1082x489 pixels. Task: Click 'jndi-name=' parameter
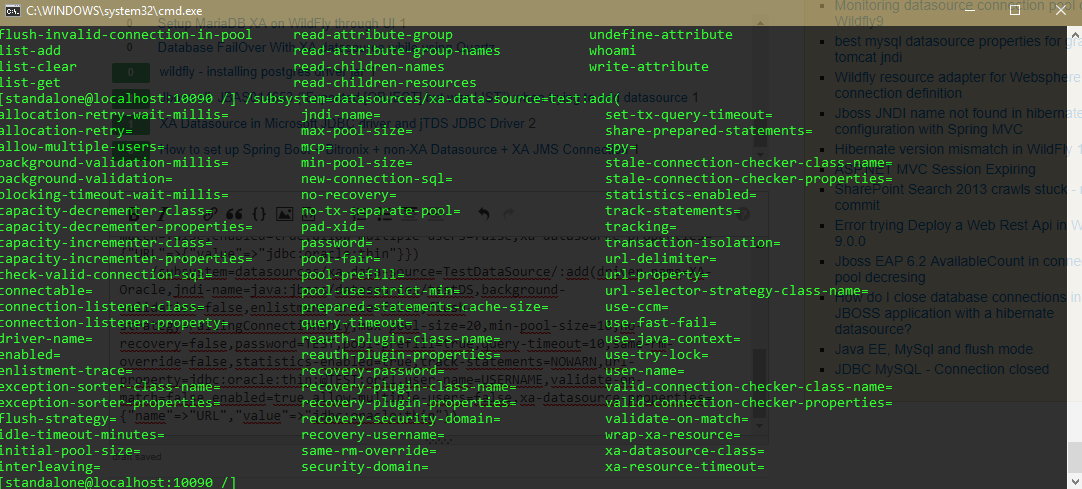[341, 114]
